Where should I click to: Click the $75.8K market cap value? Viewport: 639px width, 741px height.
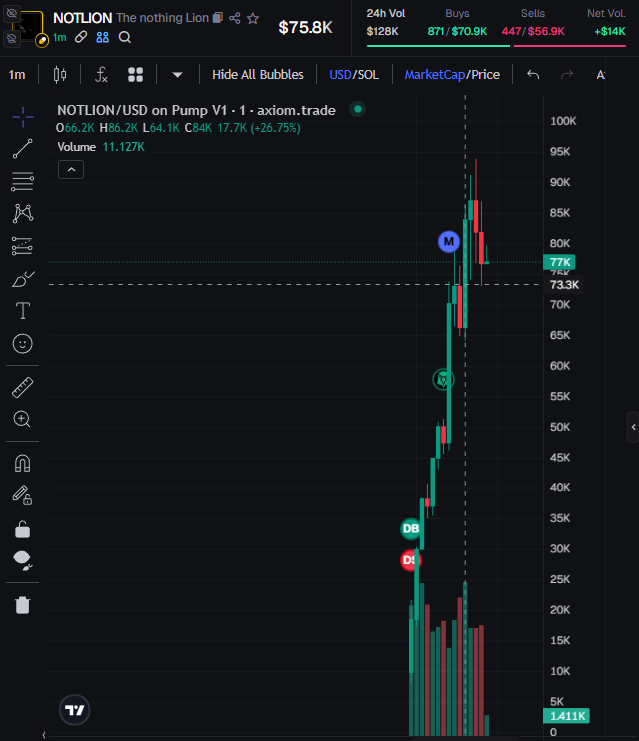305,27
